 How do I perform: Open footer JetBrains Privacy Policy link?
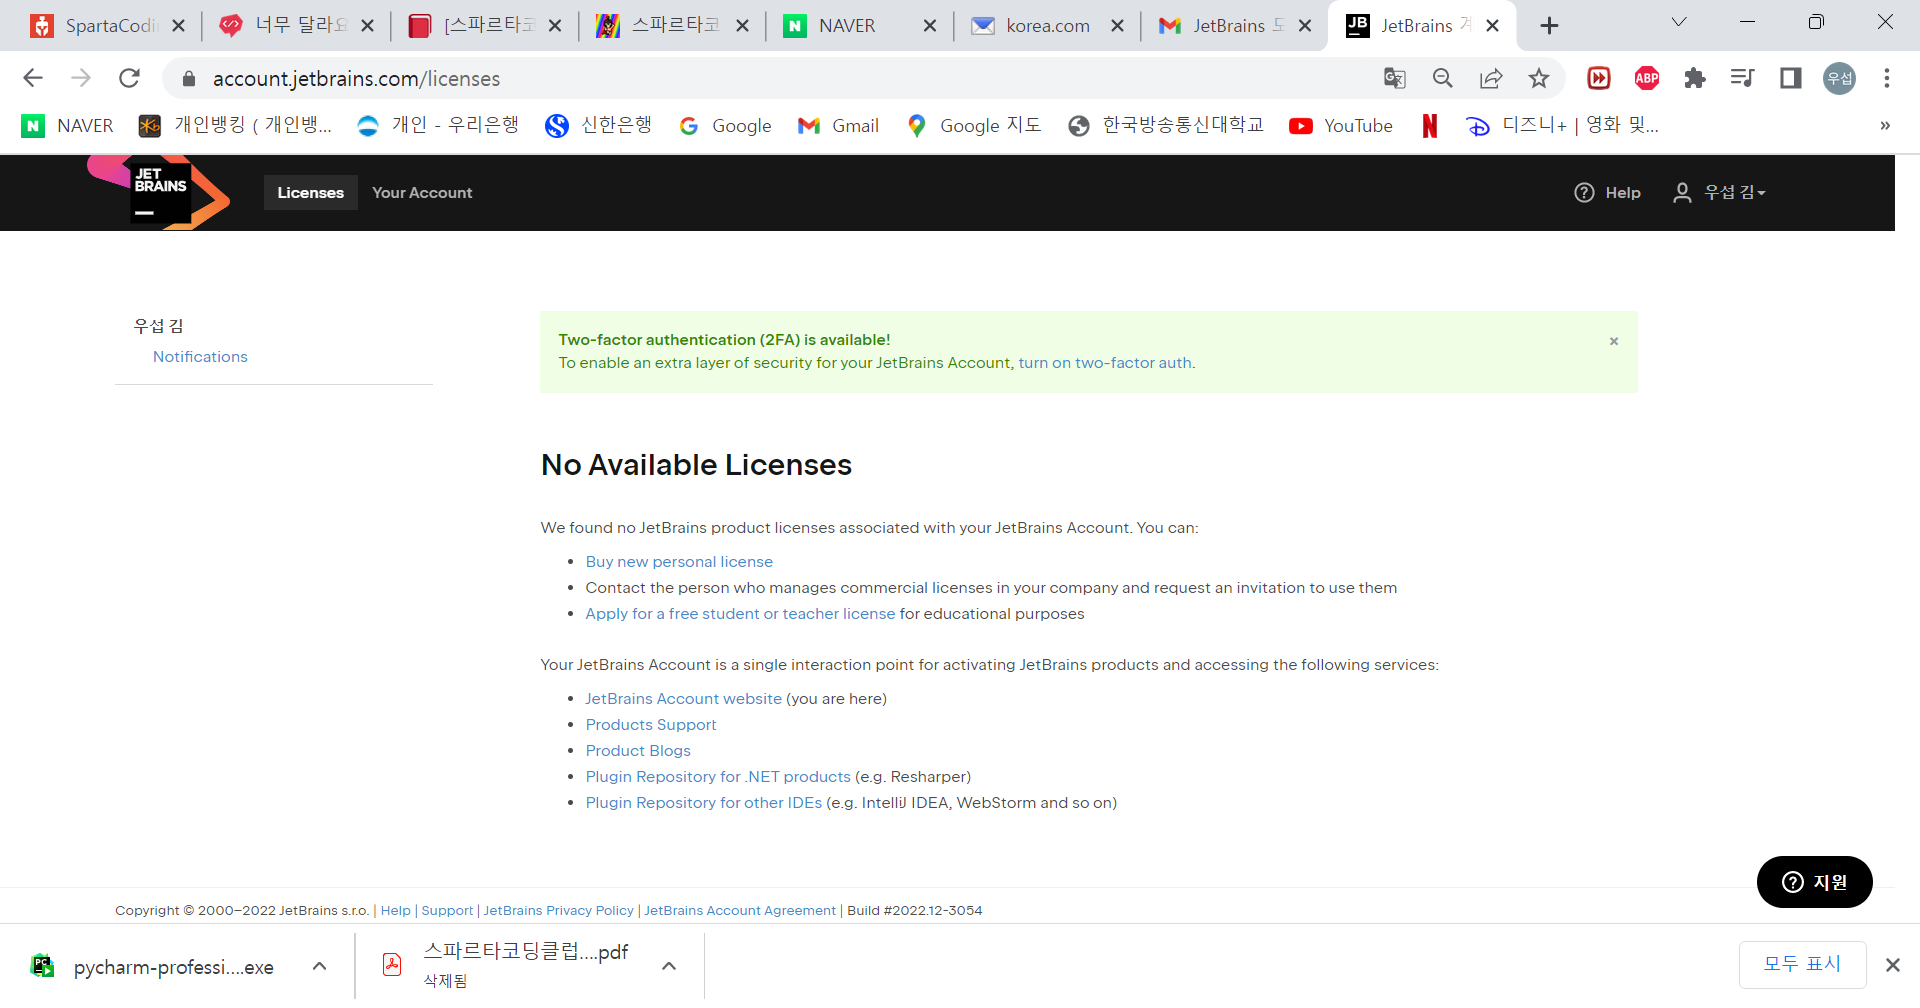558,911
